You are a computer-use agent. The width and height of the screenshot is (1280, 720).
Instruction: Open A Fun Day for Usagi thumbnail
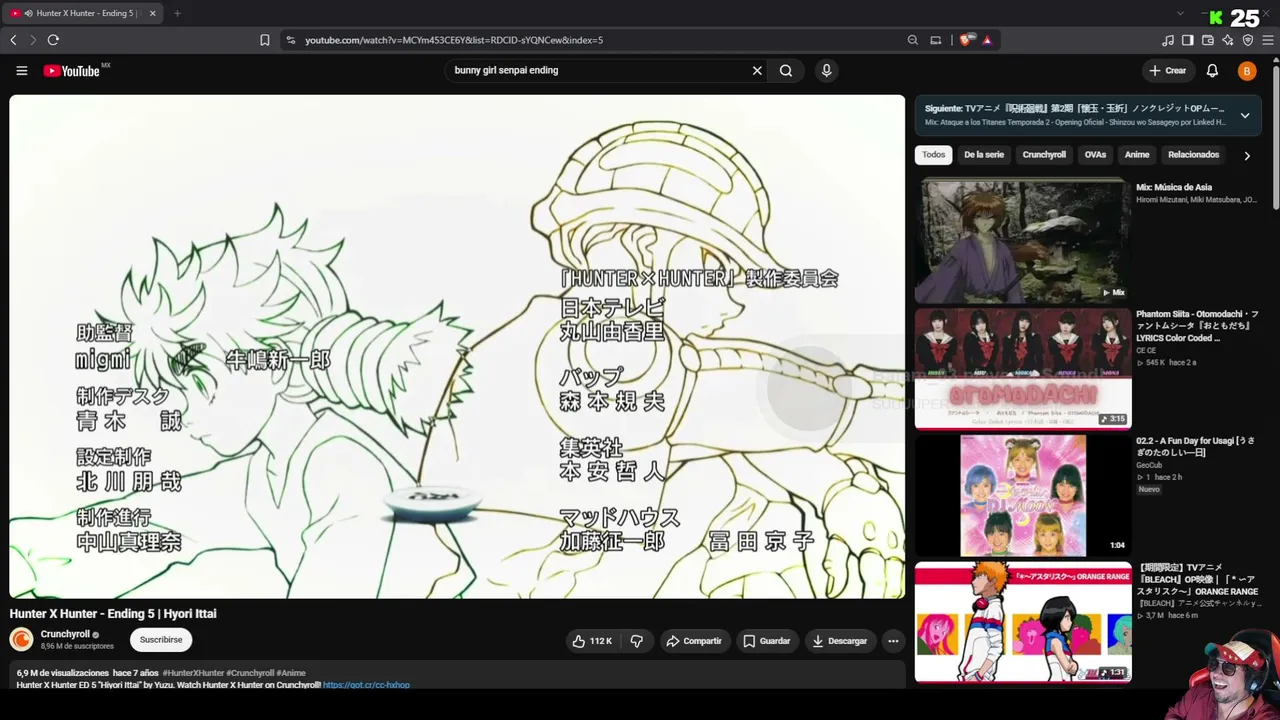tap(1023, 496)
